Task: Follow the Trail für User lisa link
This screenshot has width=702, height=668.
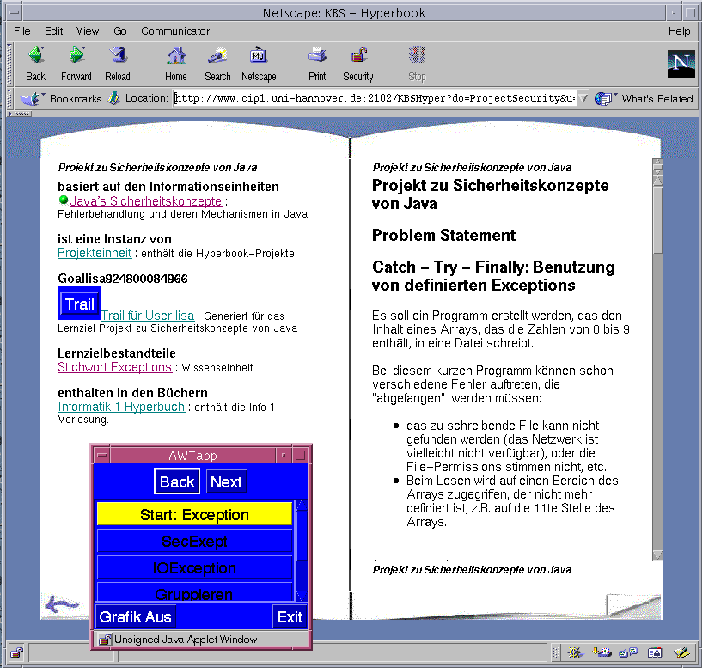Action: 147,315
